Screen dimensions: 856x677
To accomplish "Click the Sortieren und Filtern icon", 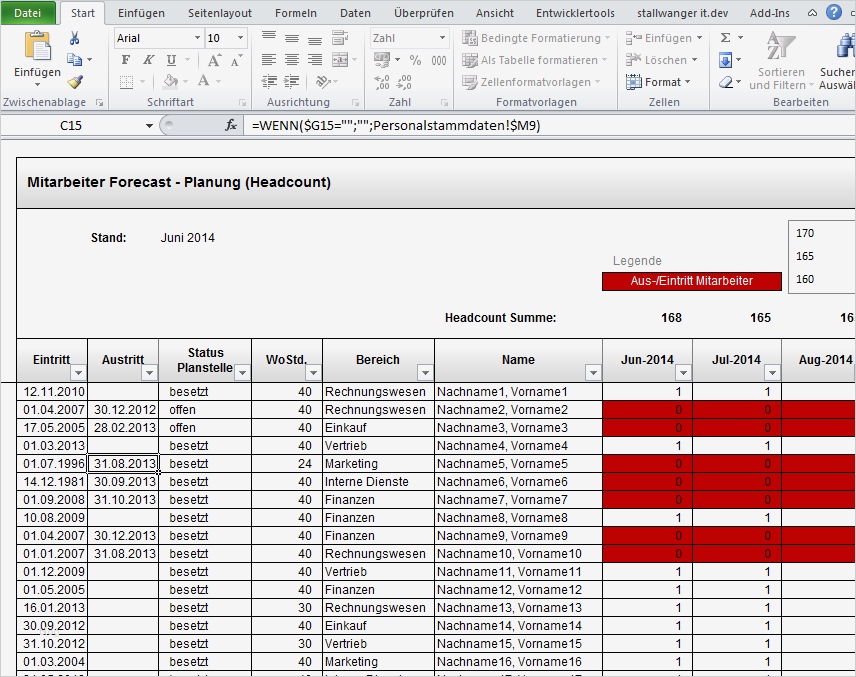I will point(779,47).
